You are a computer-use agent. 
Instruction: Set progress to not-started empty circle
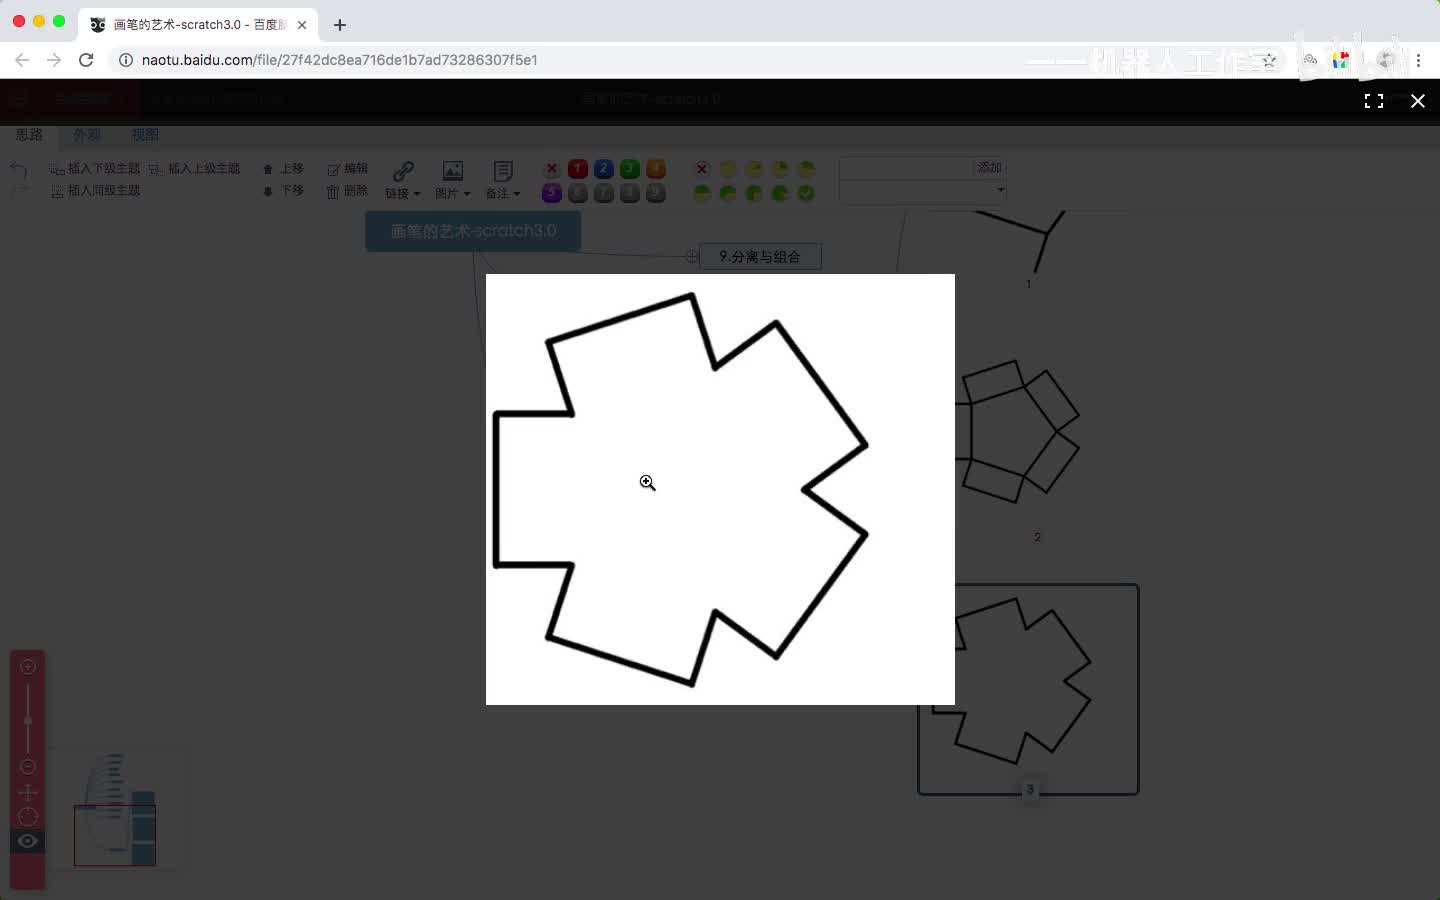(x=728, y=169)
